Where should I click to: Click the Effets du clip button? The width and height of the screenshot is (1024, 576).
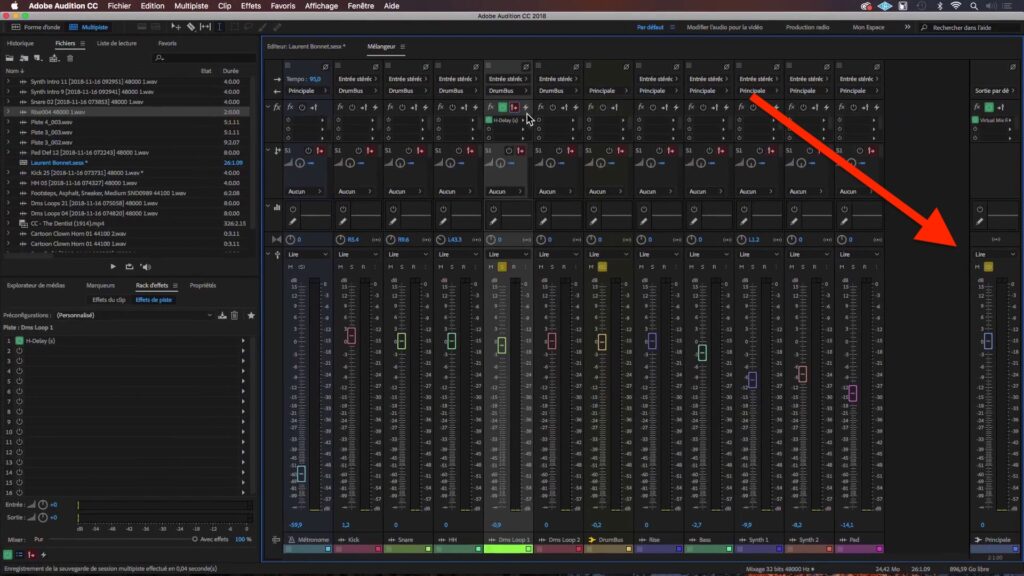[x=108, y=299]
